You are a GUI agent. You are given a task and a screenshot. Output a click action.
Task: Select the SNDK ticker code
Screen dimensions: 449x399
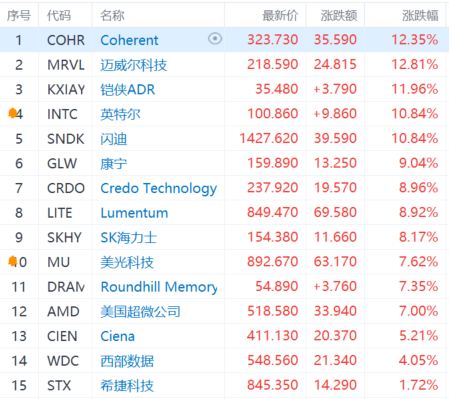click(x=66, y=139)
